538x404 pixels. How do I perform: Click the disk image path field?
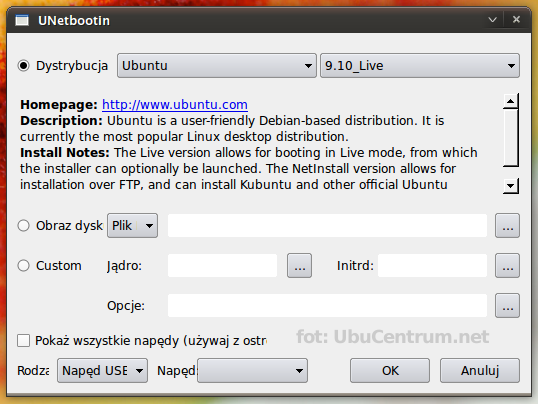(327, 226)
